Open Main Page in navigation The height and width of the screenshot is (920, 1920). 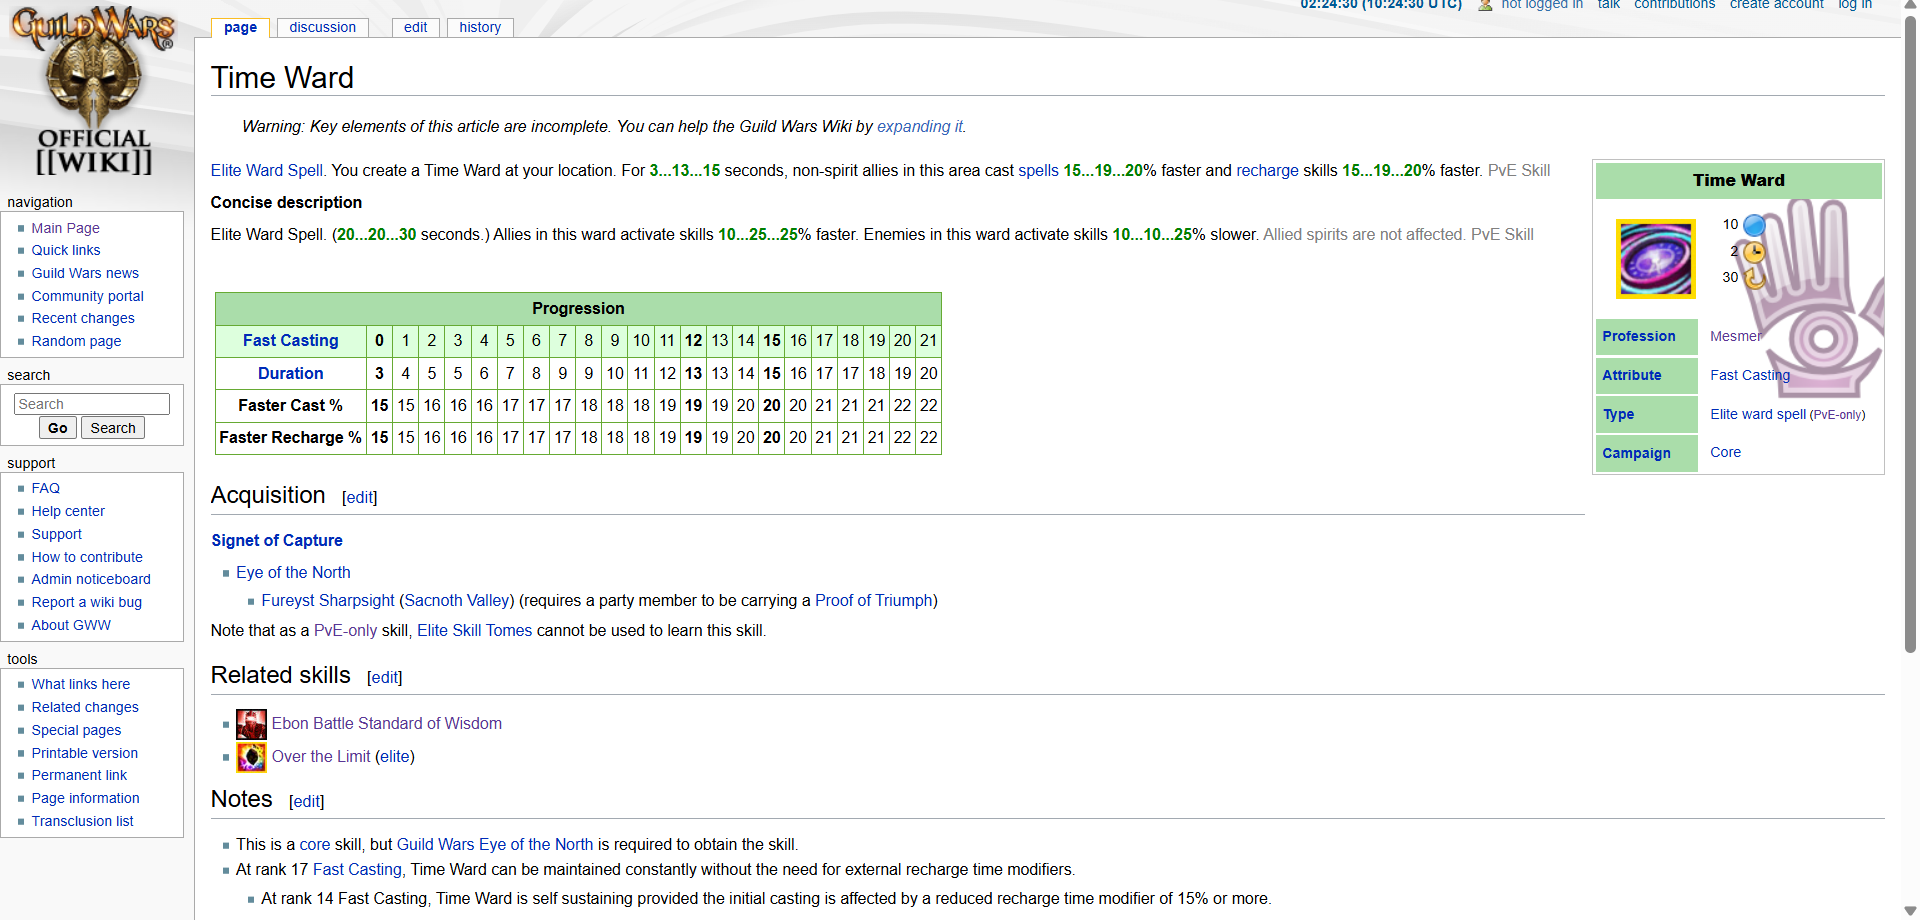click(65, 228)
